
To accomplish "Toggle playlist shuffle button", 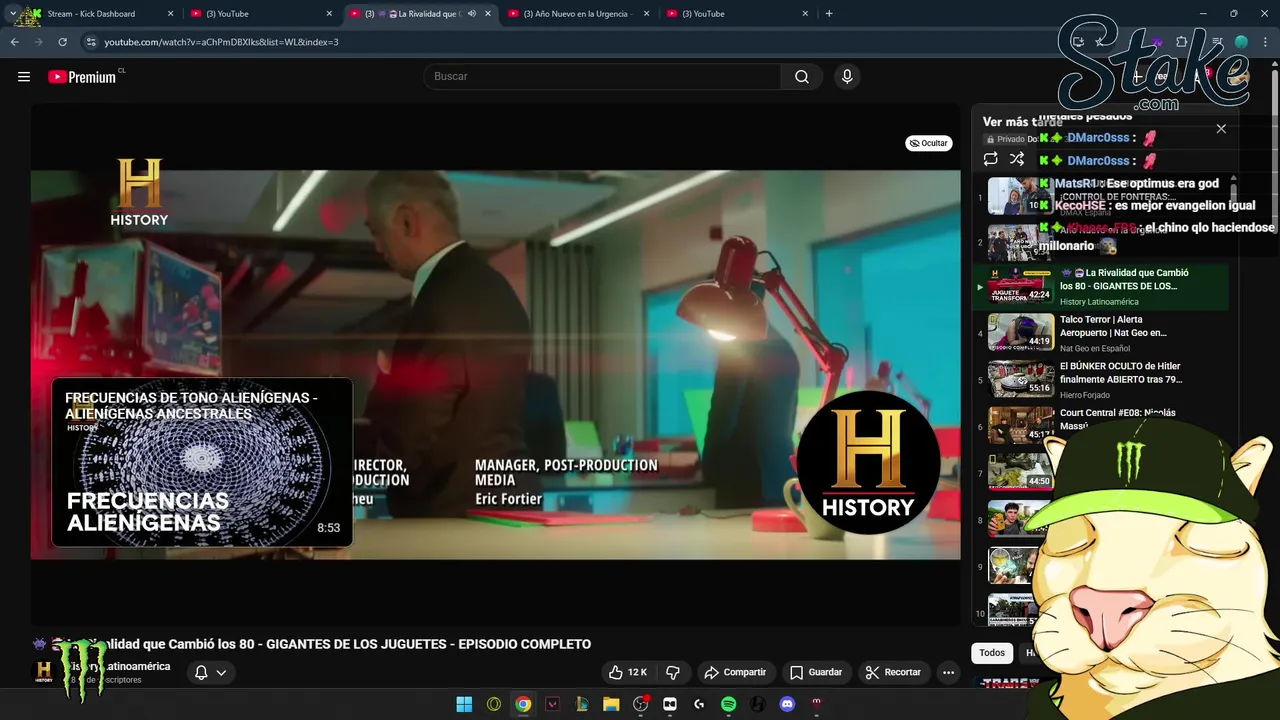I will (1017, 160).
